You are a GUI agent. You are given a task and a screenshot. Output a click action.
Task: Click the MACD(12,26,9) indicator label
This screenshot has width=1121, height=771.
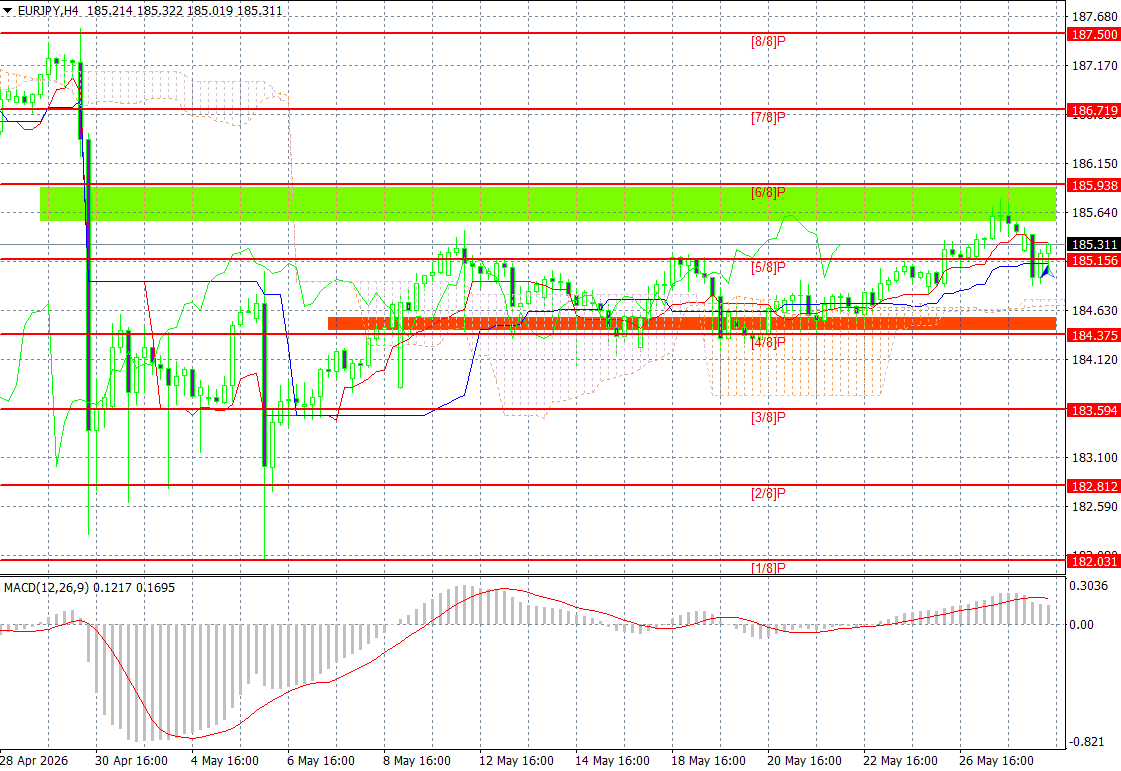[46, 587]
